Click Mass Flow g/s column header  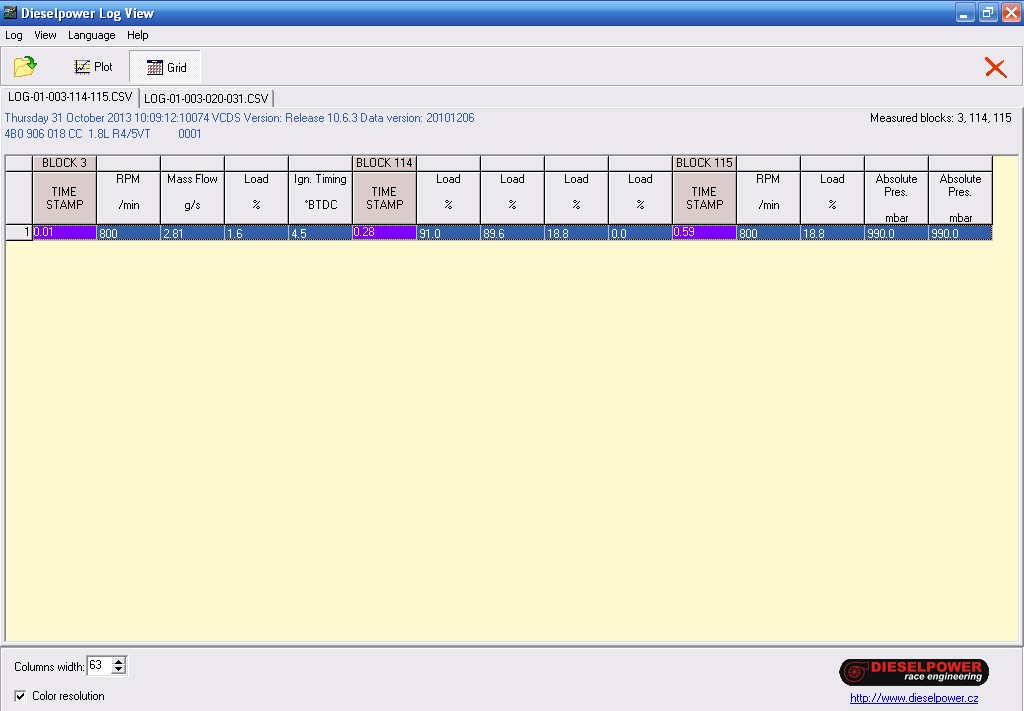point(192,198)
